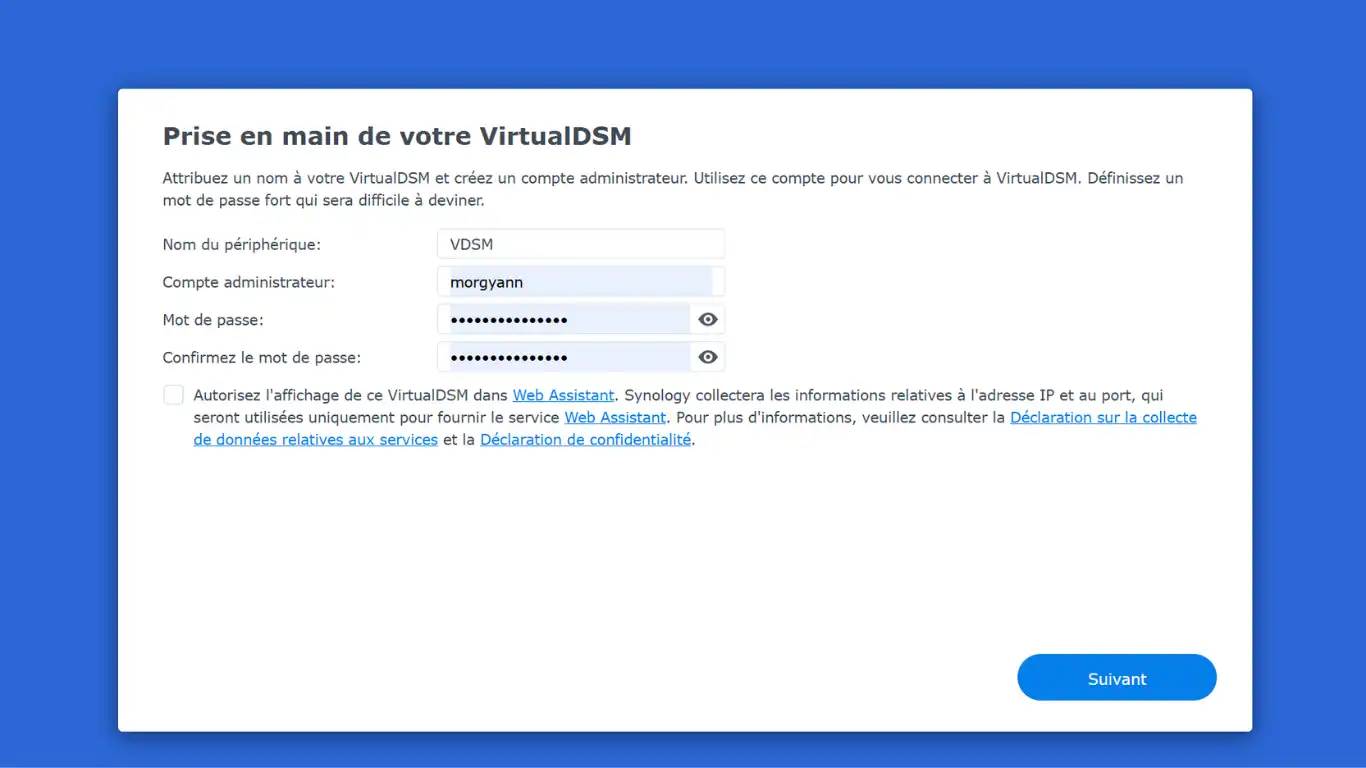Click 'Autorisez l'affichage' checkbox label text

point(350,395)
